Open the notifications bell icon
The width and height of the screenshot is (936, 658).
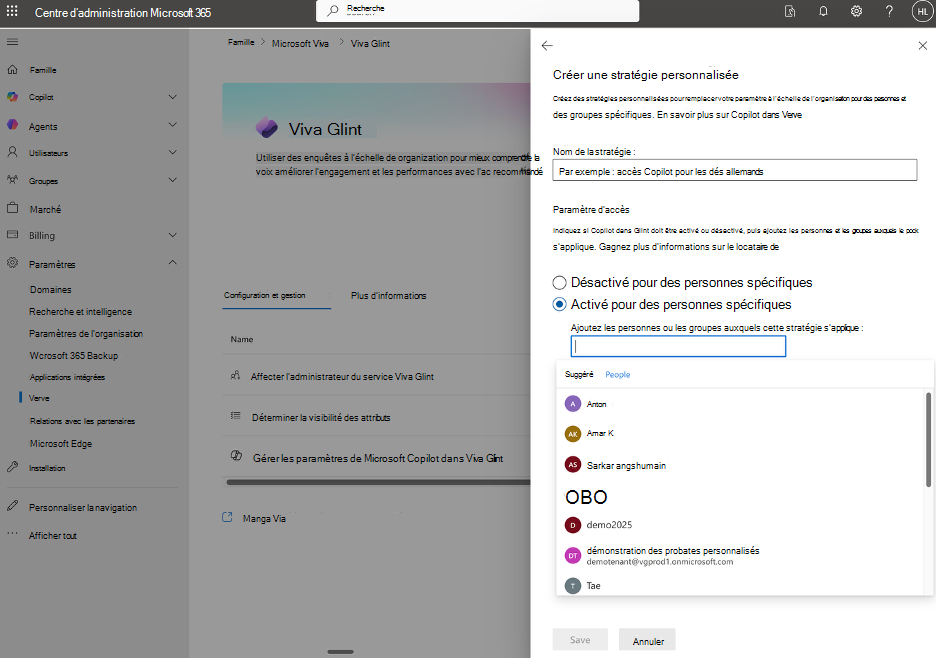point(823,11)
